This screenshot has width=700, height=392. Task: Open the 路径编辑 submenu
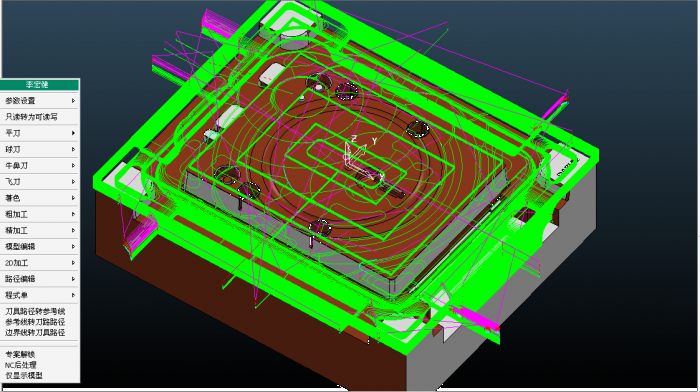(x=39, y=279)
